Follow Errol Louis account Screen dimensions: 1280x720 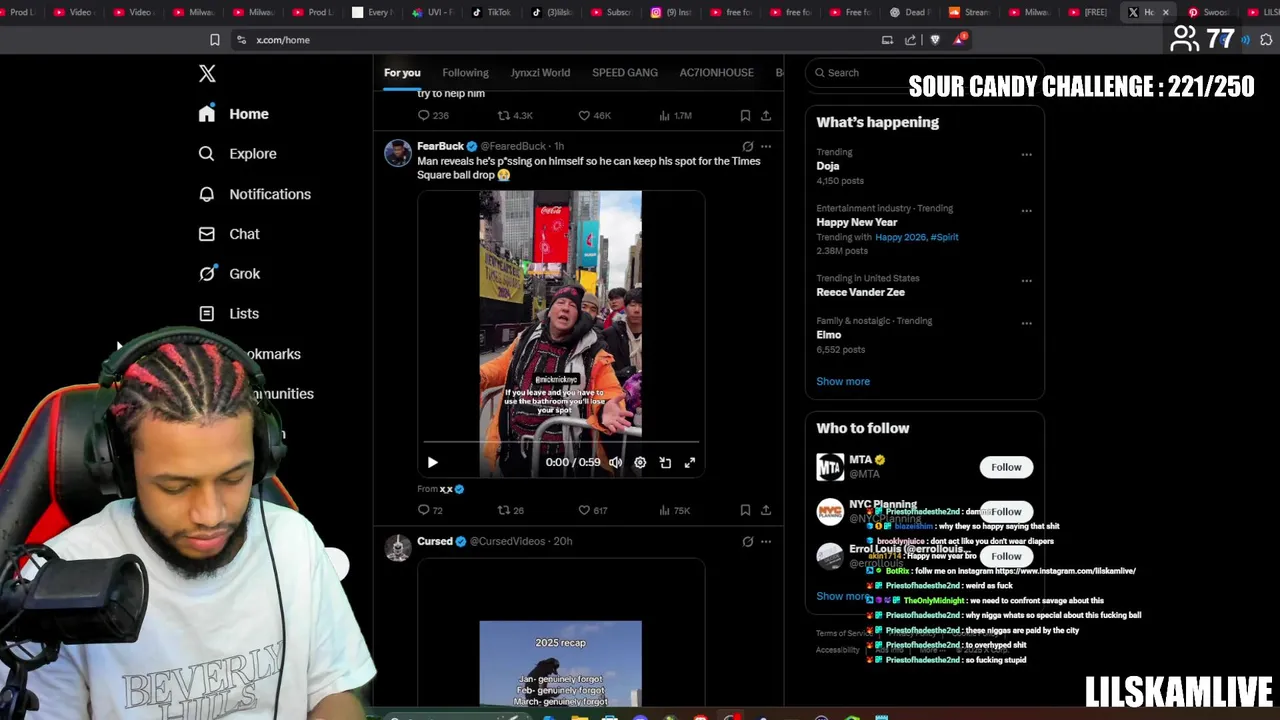click(1006, 556)
